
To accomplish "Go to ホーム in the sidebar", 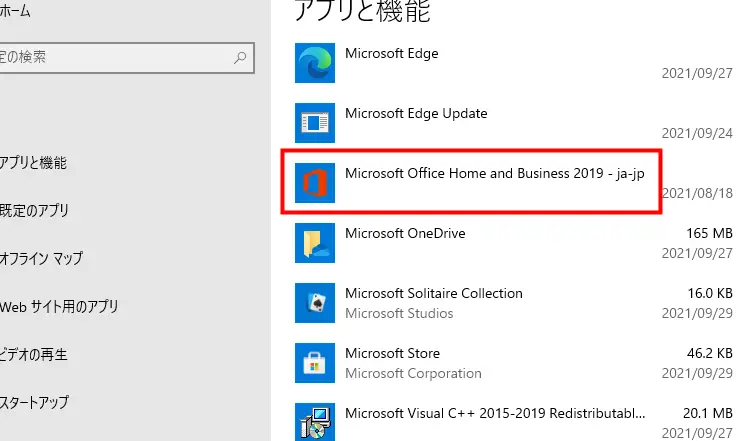I will tap(14, 12).
